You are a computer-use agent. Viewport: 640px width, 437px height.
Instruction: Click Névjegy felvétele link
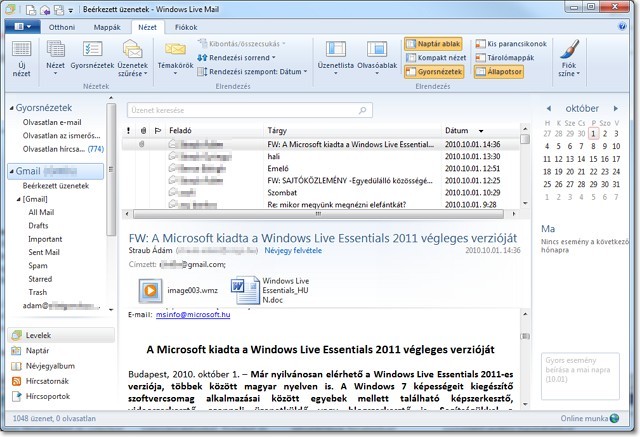coord(293,251)
